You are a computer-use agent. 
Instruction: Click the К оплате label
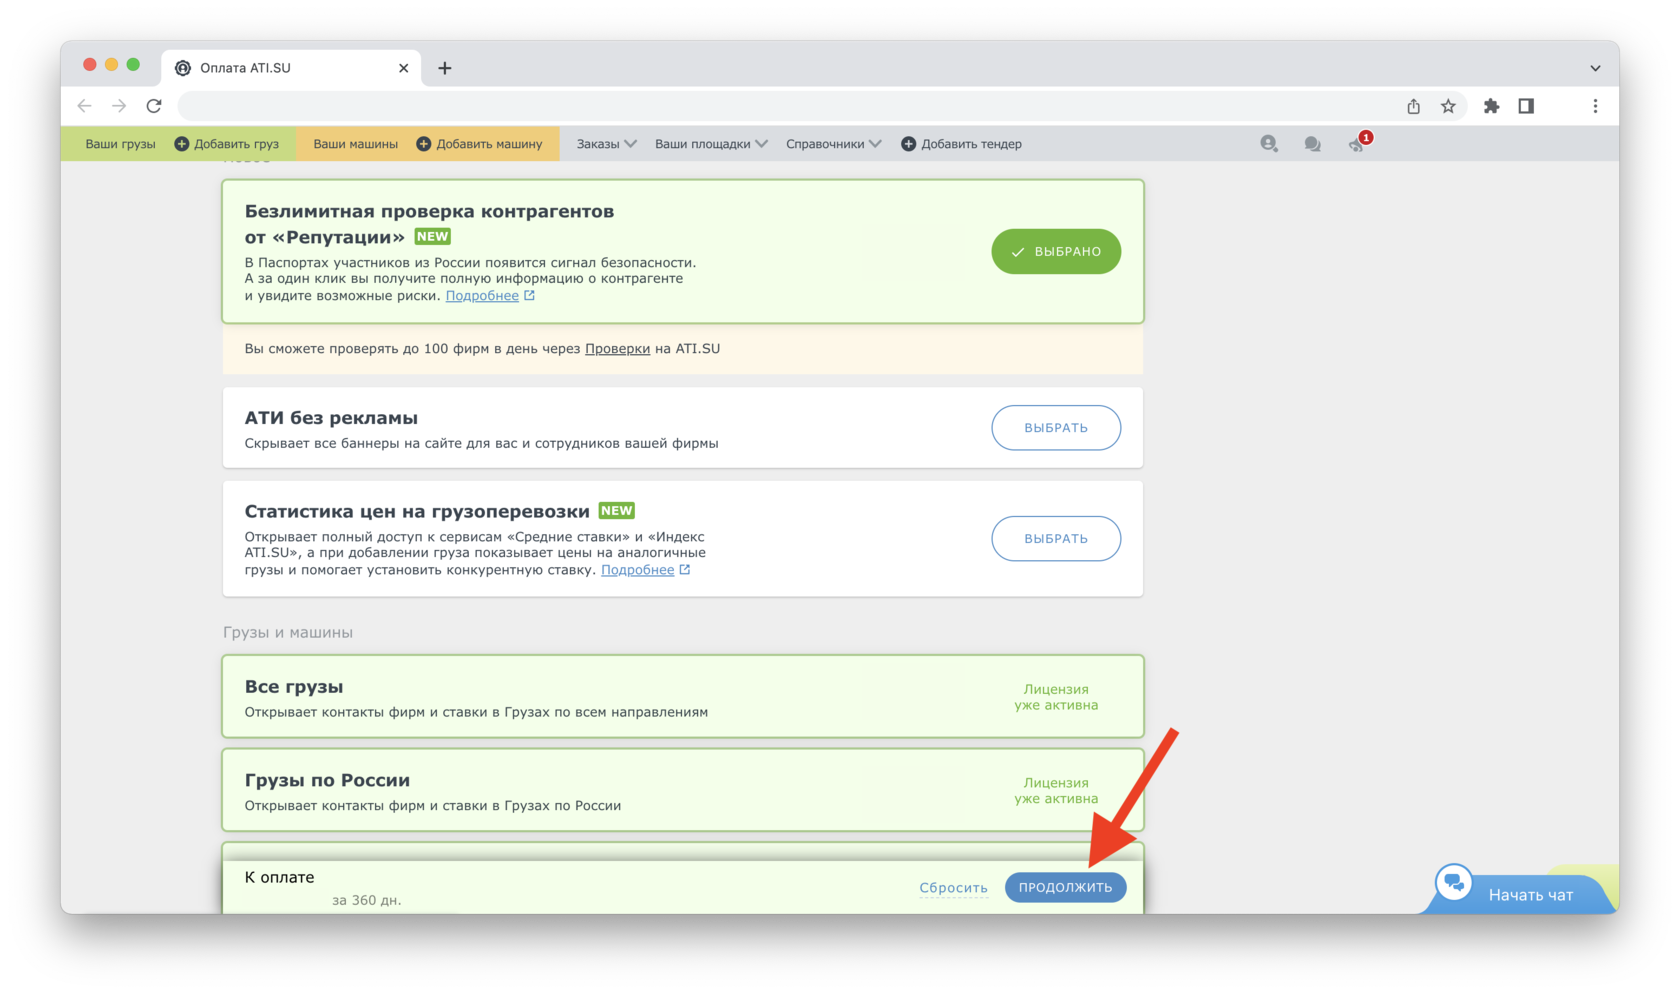(x=280, y=878)
